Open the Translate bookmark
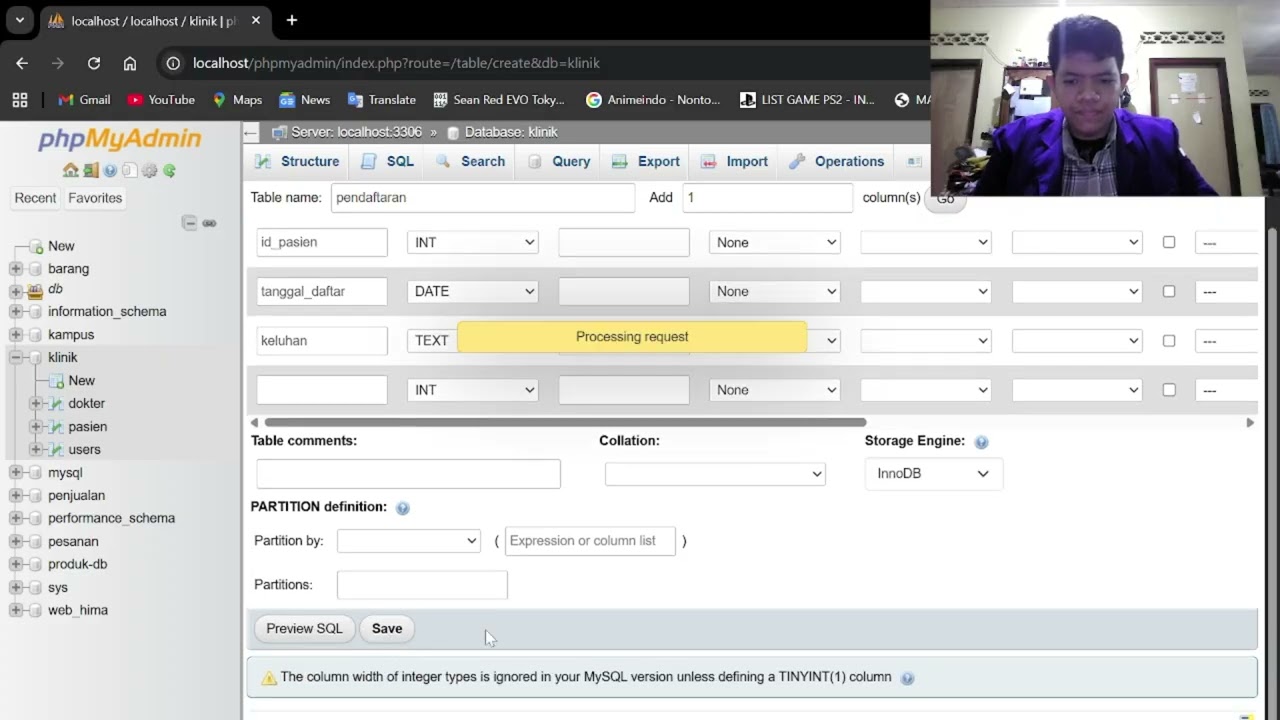 (x=381, y=99)
